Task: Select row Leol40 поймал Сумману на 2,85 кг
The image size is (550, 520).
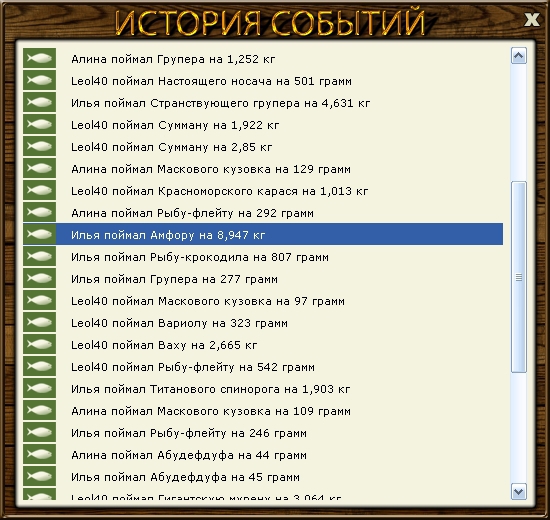Action: 263,146
